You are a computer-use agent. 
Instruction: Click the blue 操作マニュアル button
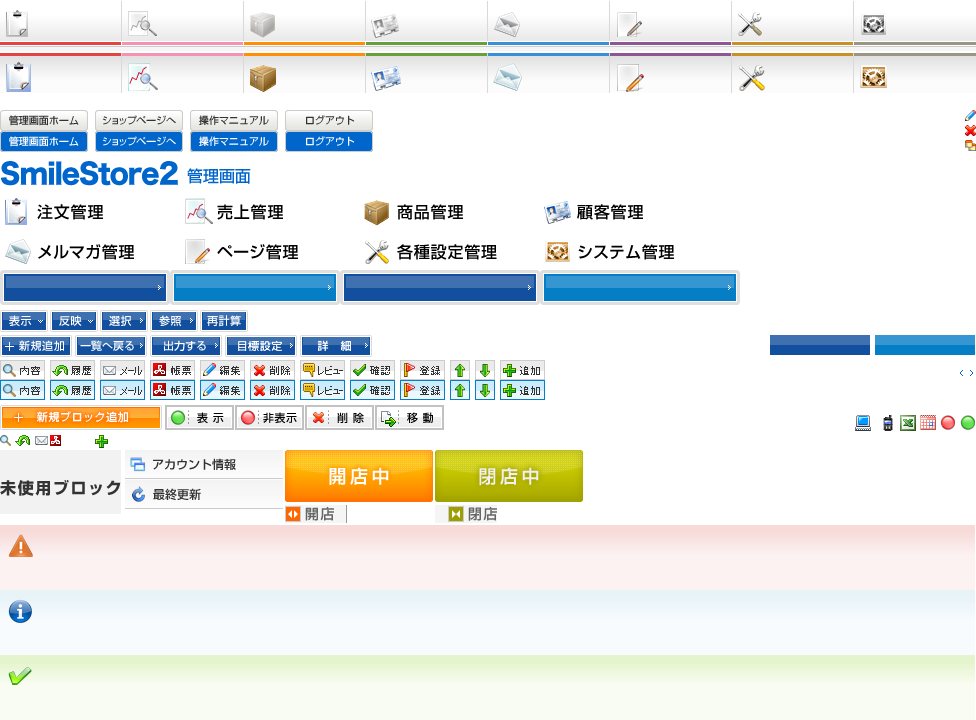pyautogui.click(x=234, y=141)
